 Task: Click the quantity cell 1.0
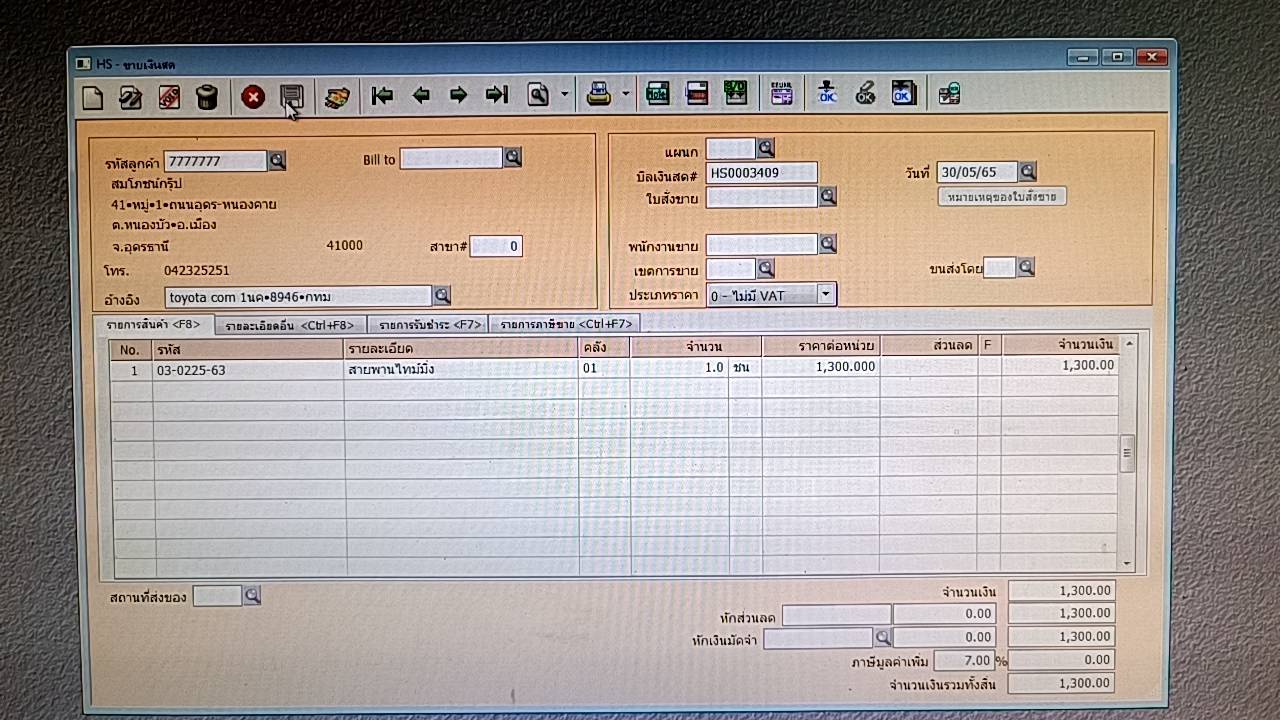click(679, 367)
